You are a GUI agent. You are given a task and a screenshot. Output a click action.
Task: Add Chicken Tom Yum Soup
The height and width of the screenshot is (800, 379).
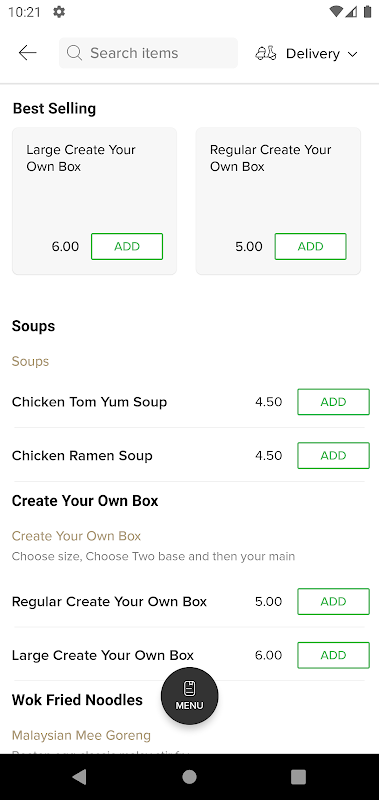(x=334, y=402)
